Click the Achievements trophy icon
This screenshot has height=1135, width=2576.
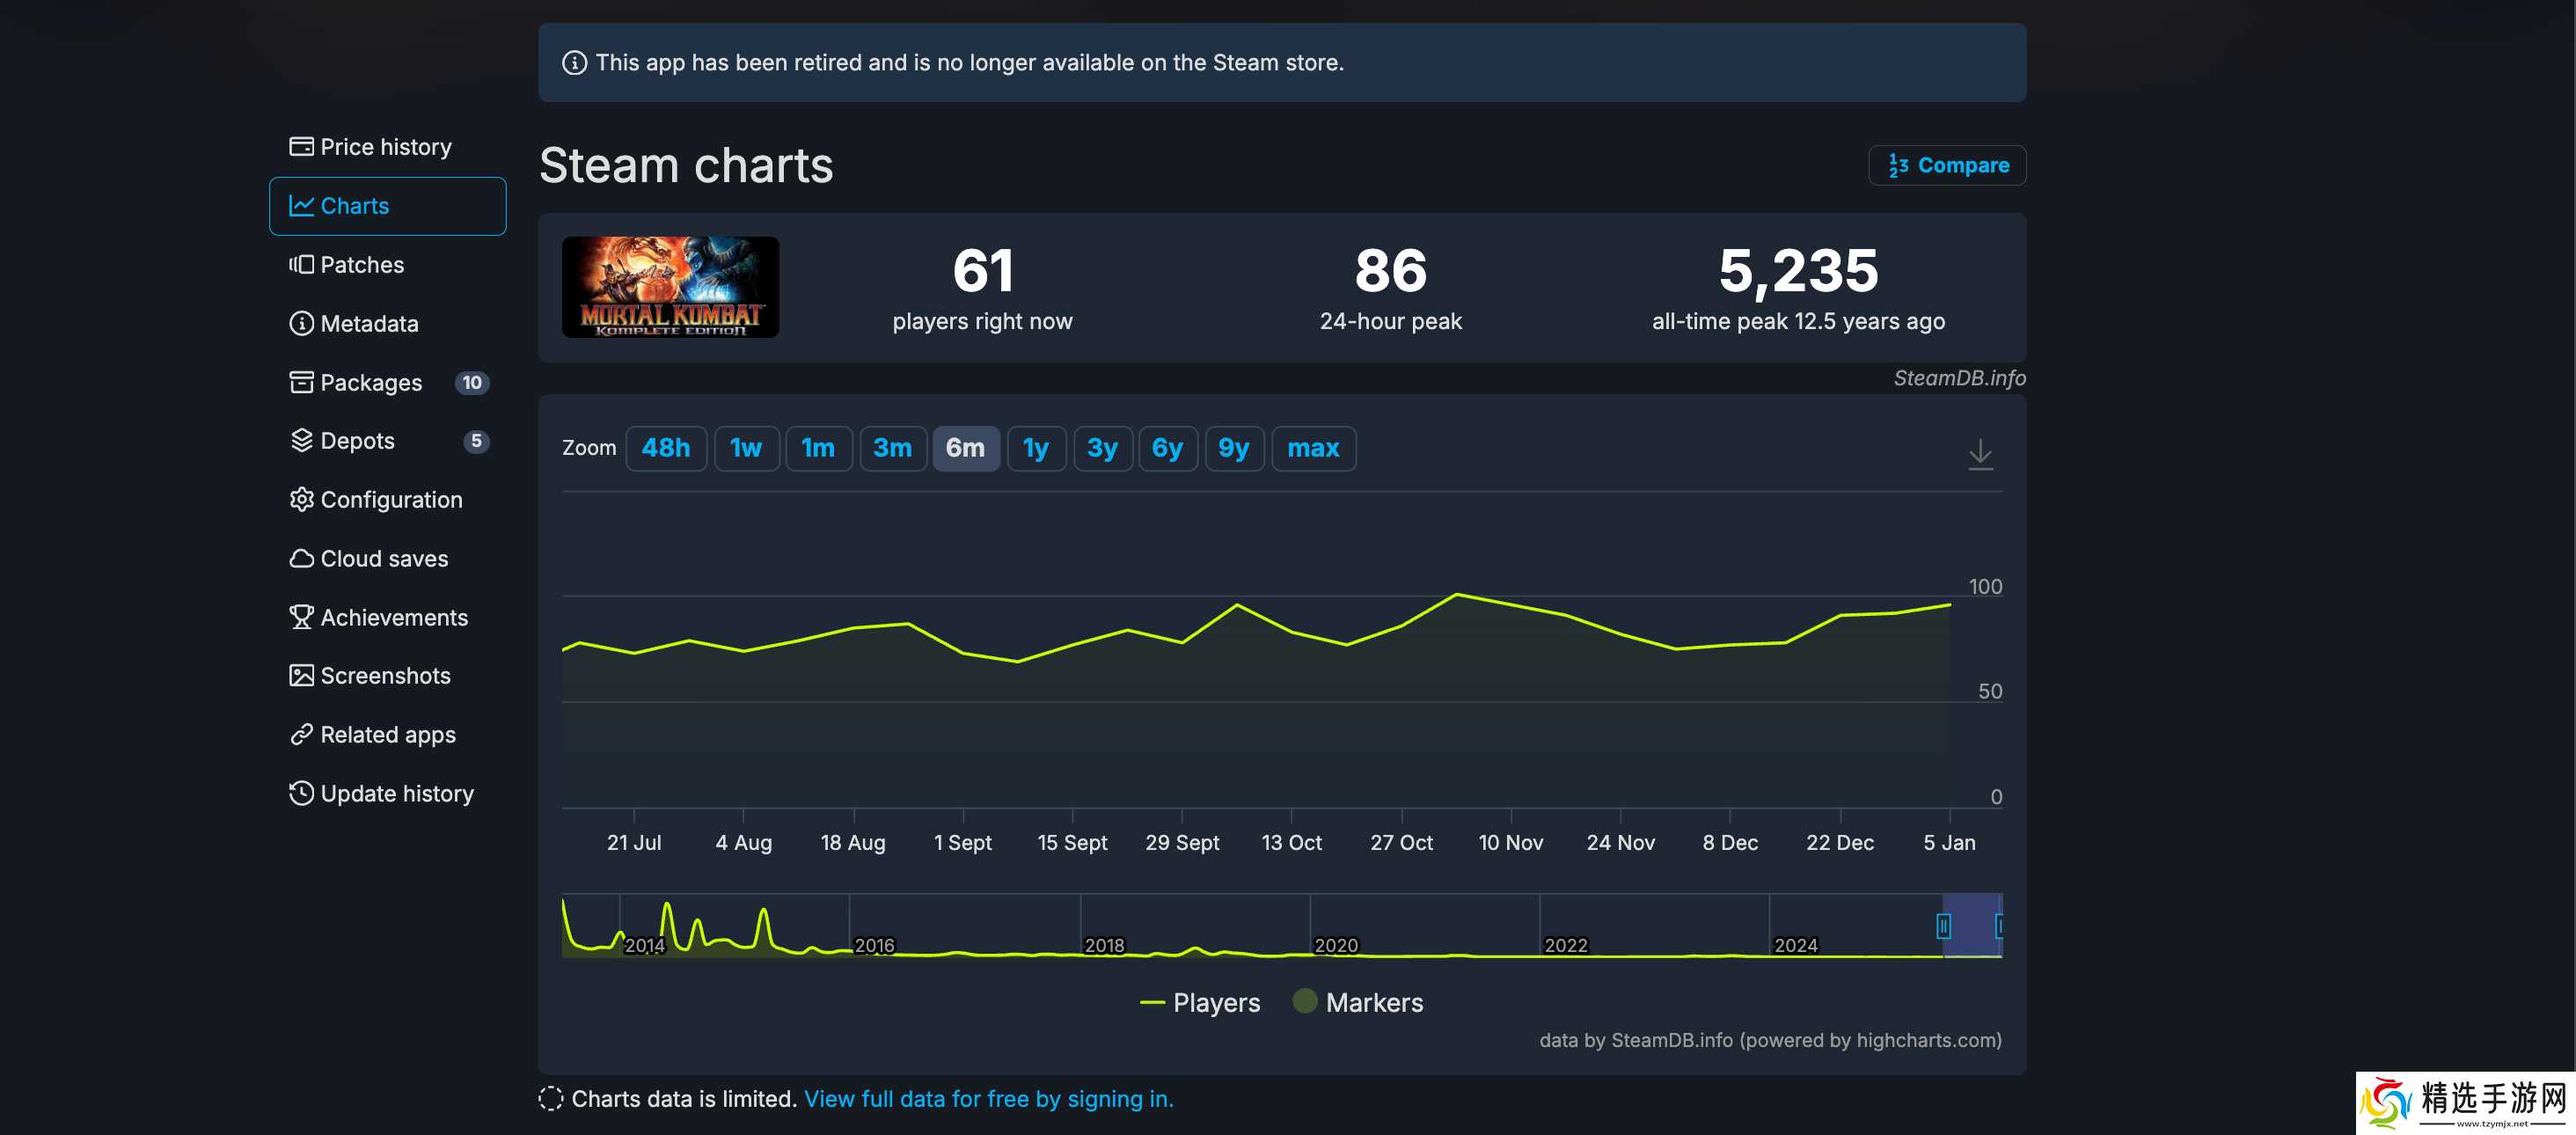[301, 617]
